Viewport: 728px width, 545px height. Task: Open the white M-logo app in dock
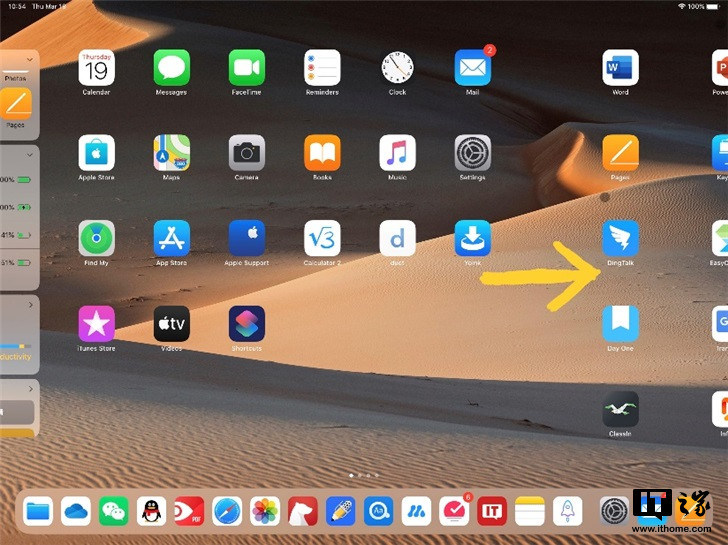coord(416,511)
